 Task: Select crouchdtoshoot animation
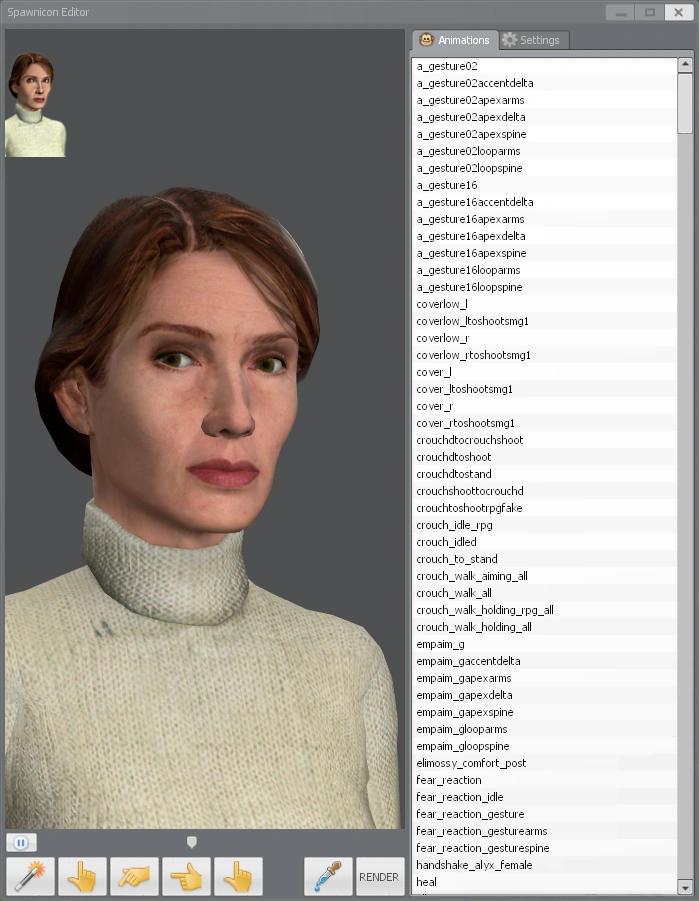pos(544,457)
